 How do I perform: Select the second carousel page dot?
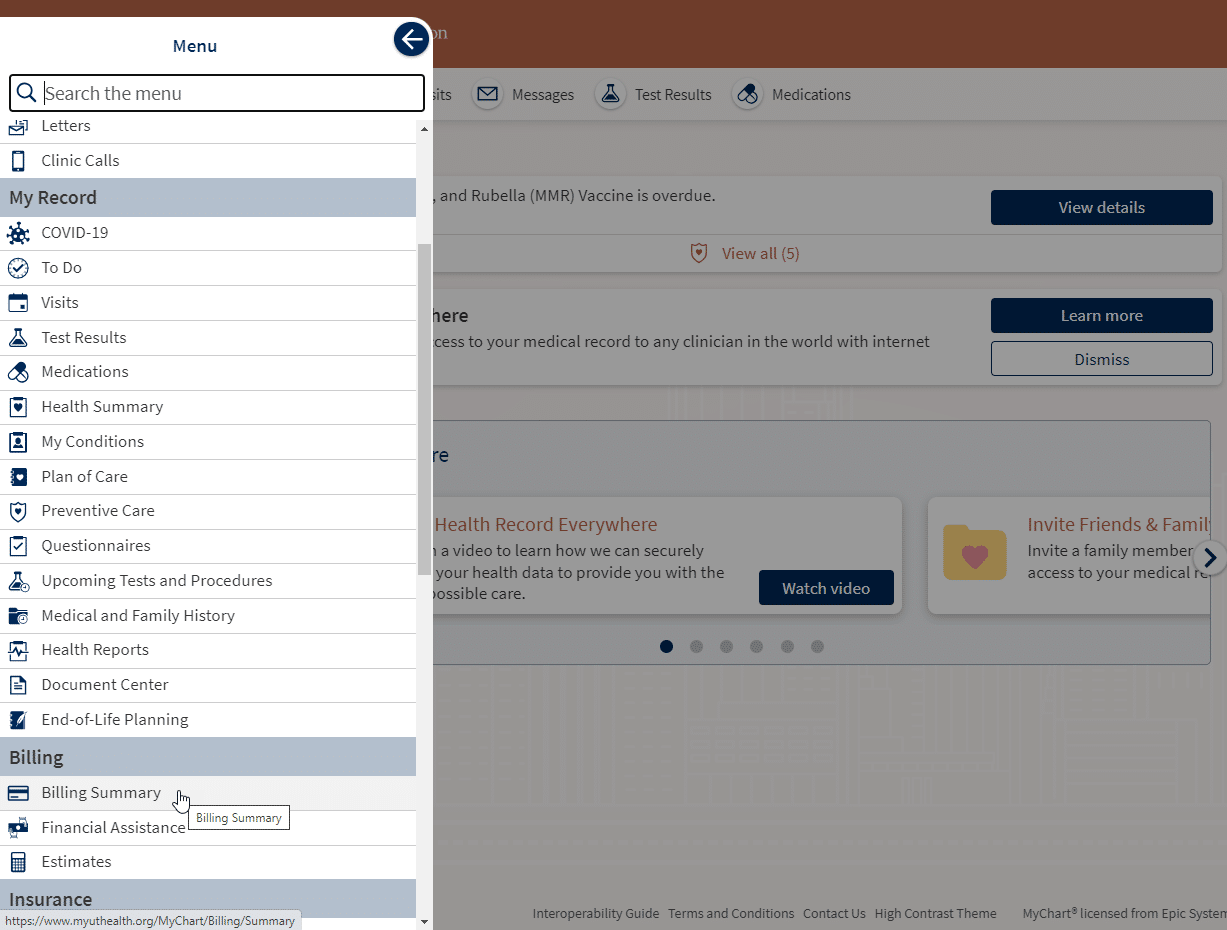(x=696, y=647)
